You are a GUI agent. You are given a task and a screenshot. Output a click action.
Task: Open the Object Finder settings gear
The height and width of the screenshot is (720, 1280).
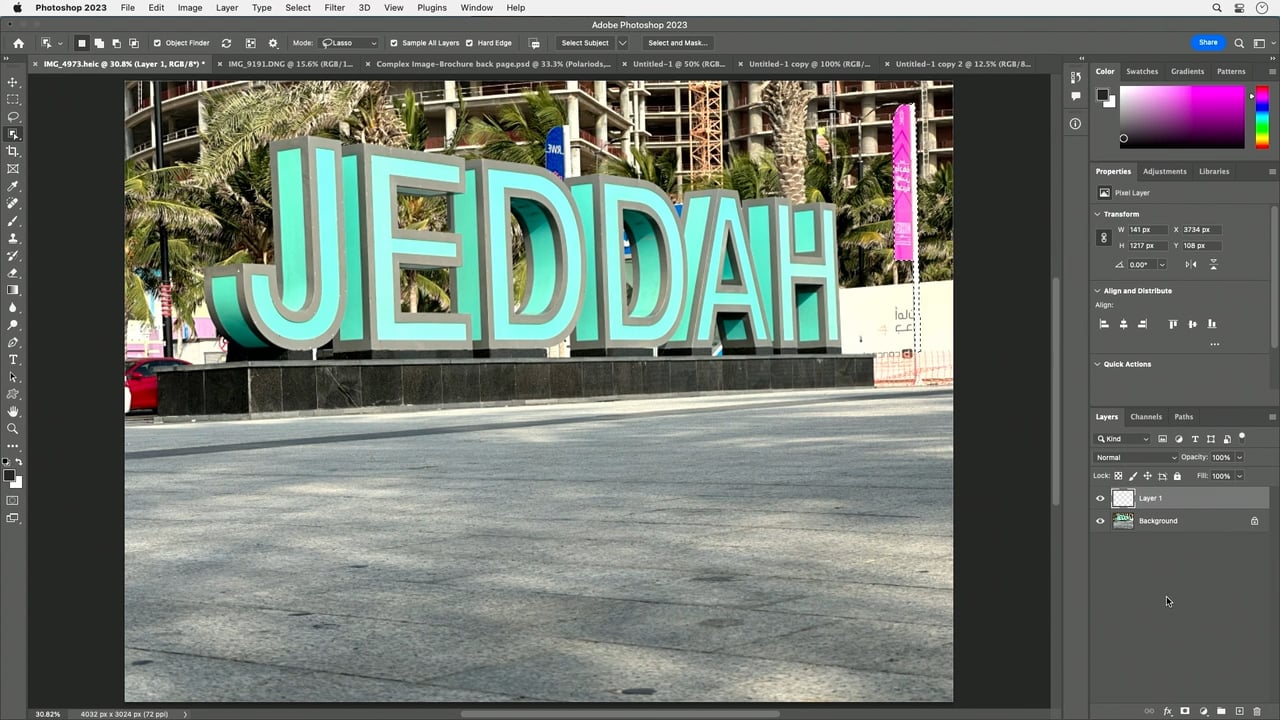tap(273, 43)
